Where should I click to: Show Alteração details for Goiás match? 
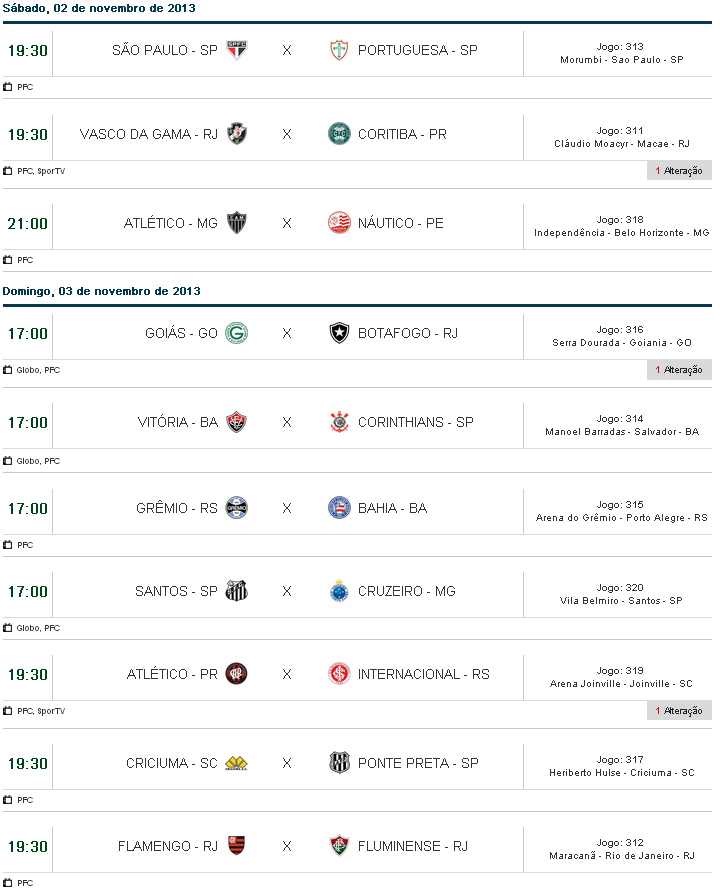[679, 370]
